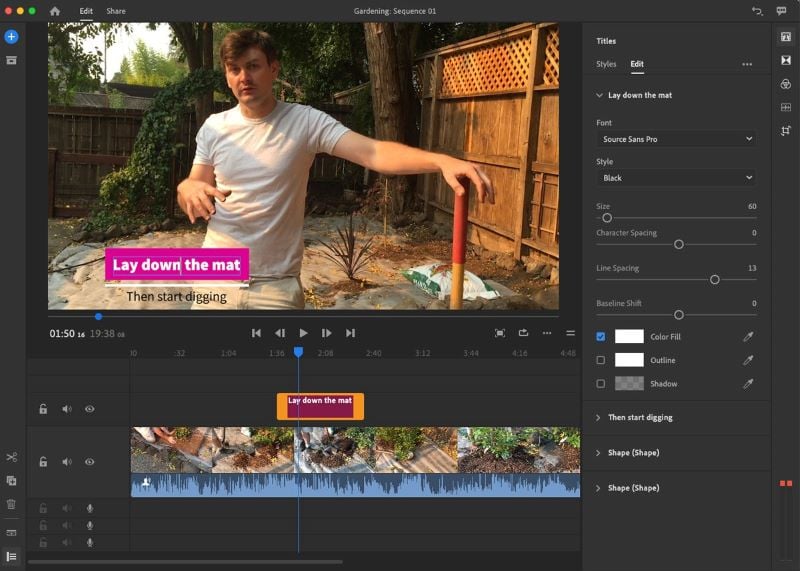
Task: Click the Baseline Shift slider handle
Action: point(679,315)
